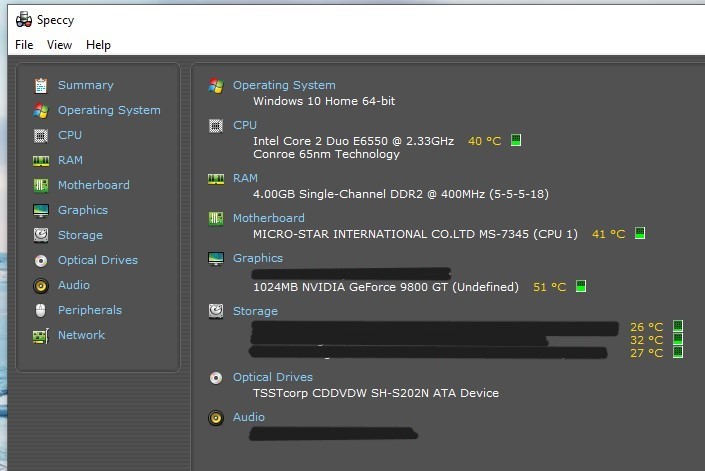The height and width of the screenshot is (471, 705).
Task: Click Conroe 65nm Technology text
Action: (x=326, y=154)
